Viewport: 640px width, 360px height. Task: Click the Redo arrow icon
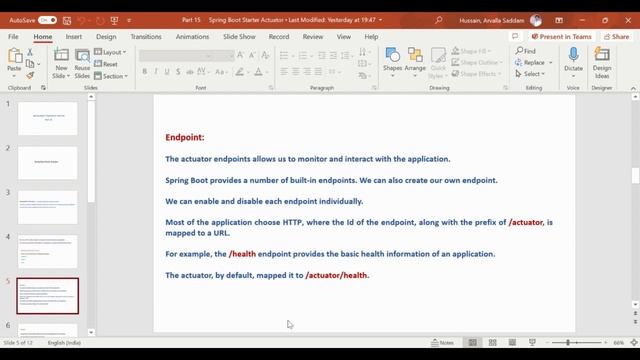100,20
